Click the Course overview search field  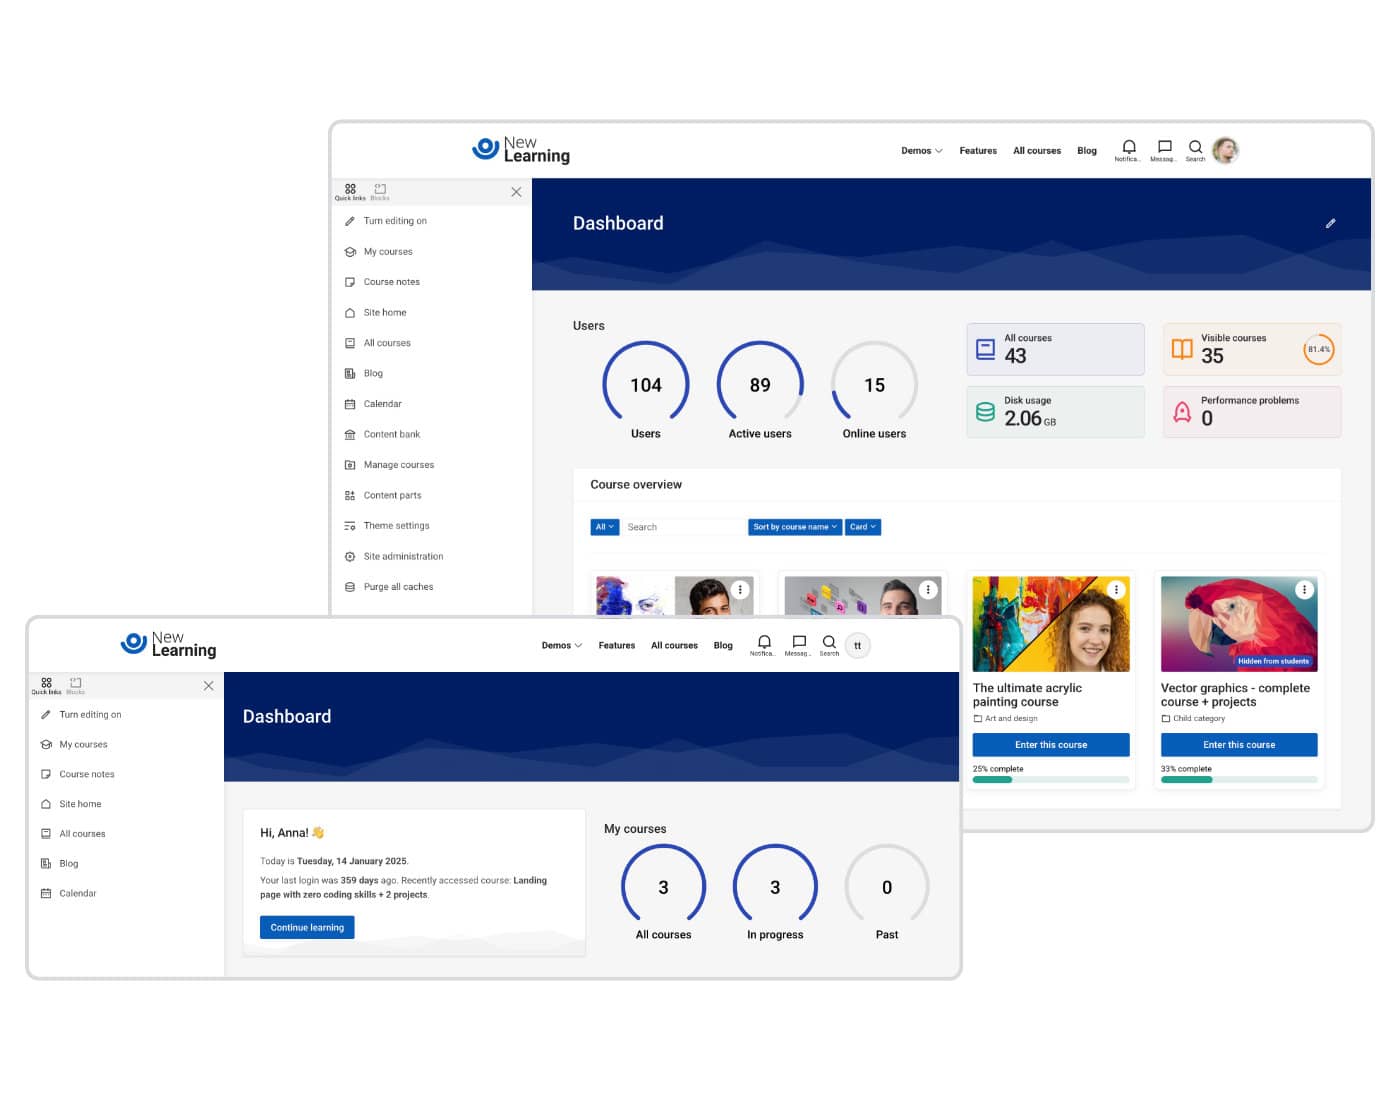pyautogui.click(x=683, y=527)
